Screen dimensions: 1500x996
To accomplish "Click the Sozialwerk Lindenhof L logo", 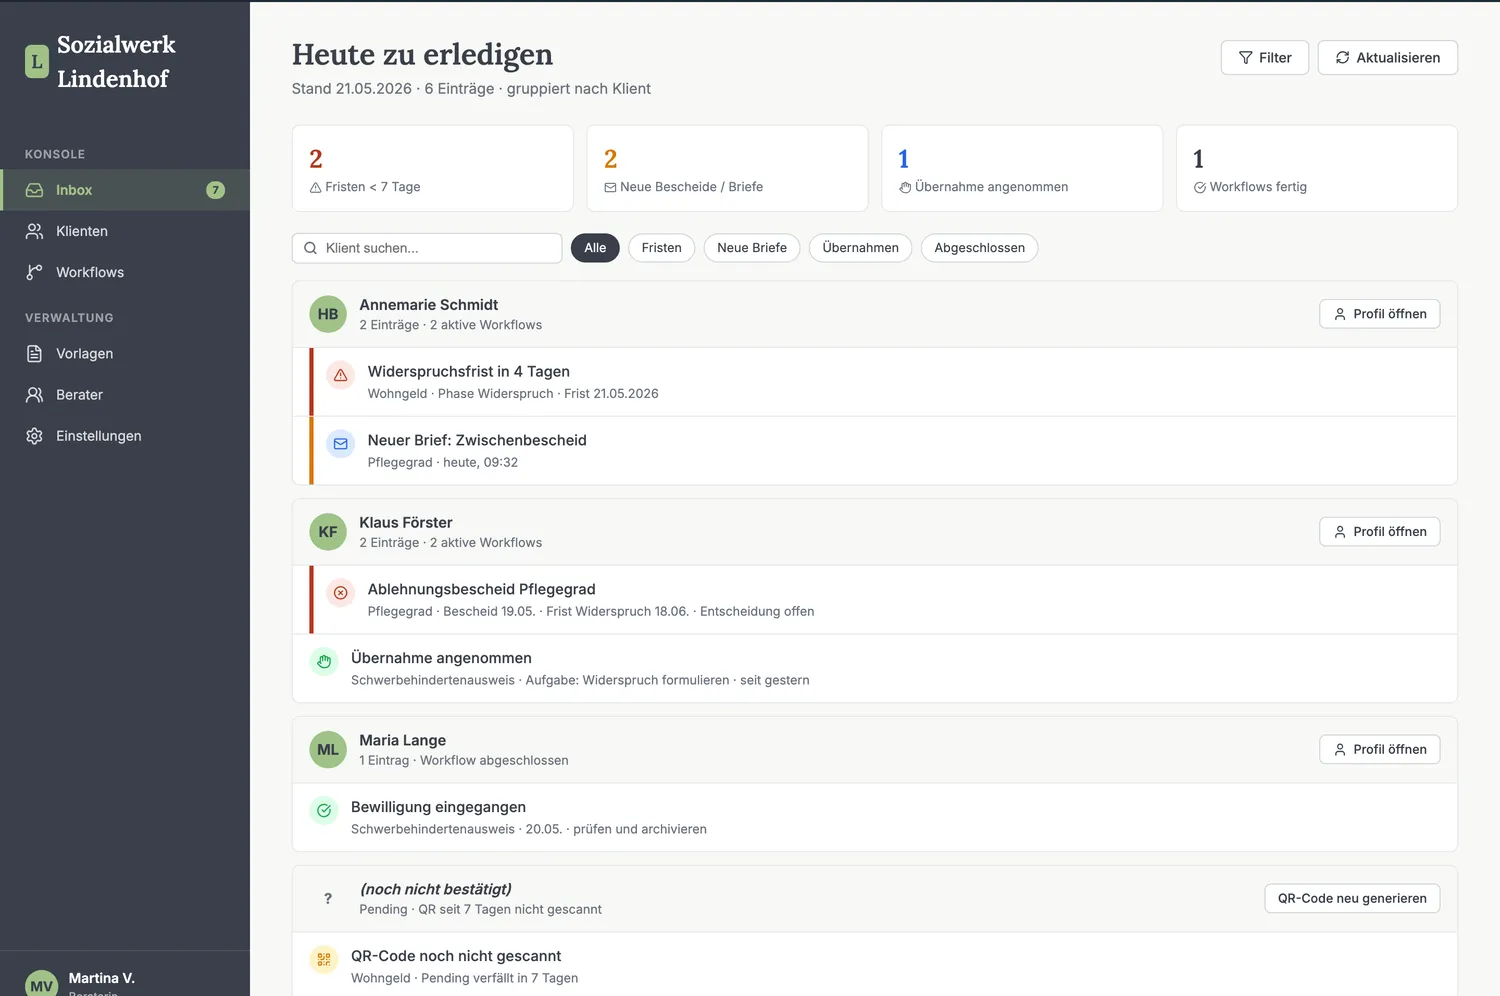I will point(37,61).
